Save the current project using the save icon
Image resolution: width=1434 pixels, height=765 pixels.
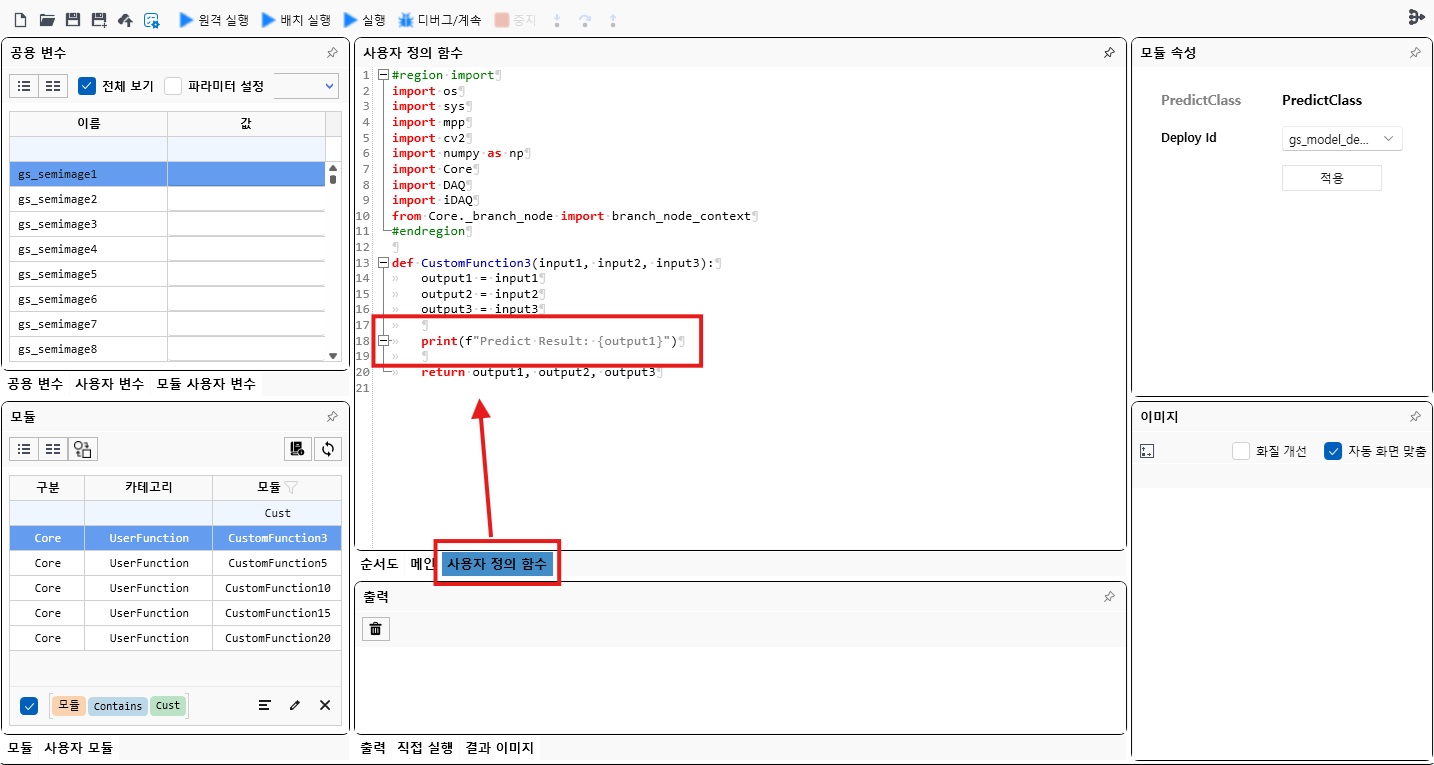[74, 18]
